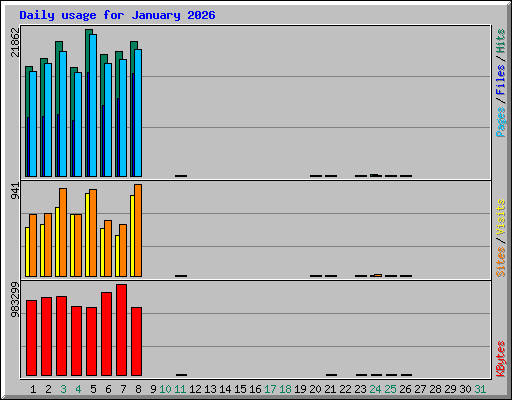This screenshot has height=400, width=512.
Task: Click day 24 on the x-axis
Action: [375, 389]
